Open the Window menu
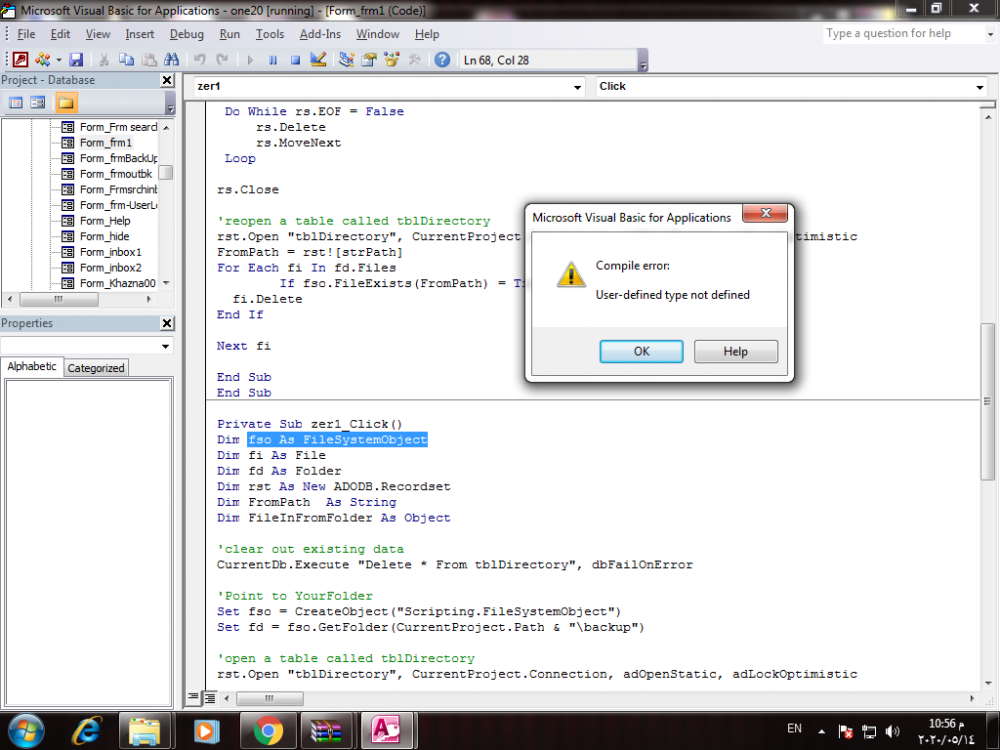 click(378, 34)
